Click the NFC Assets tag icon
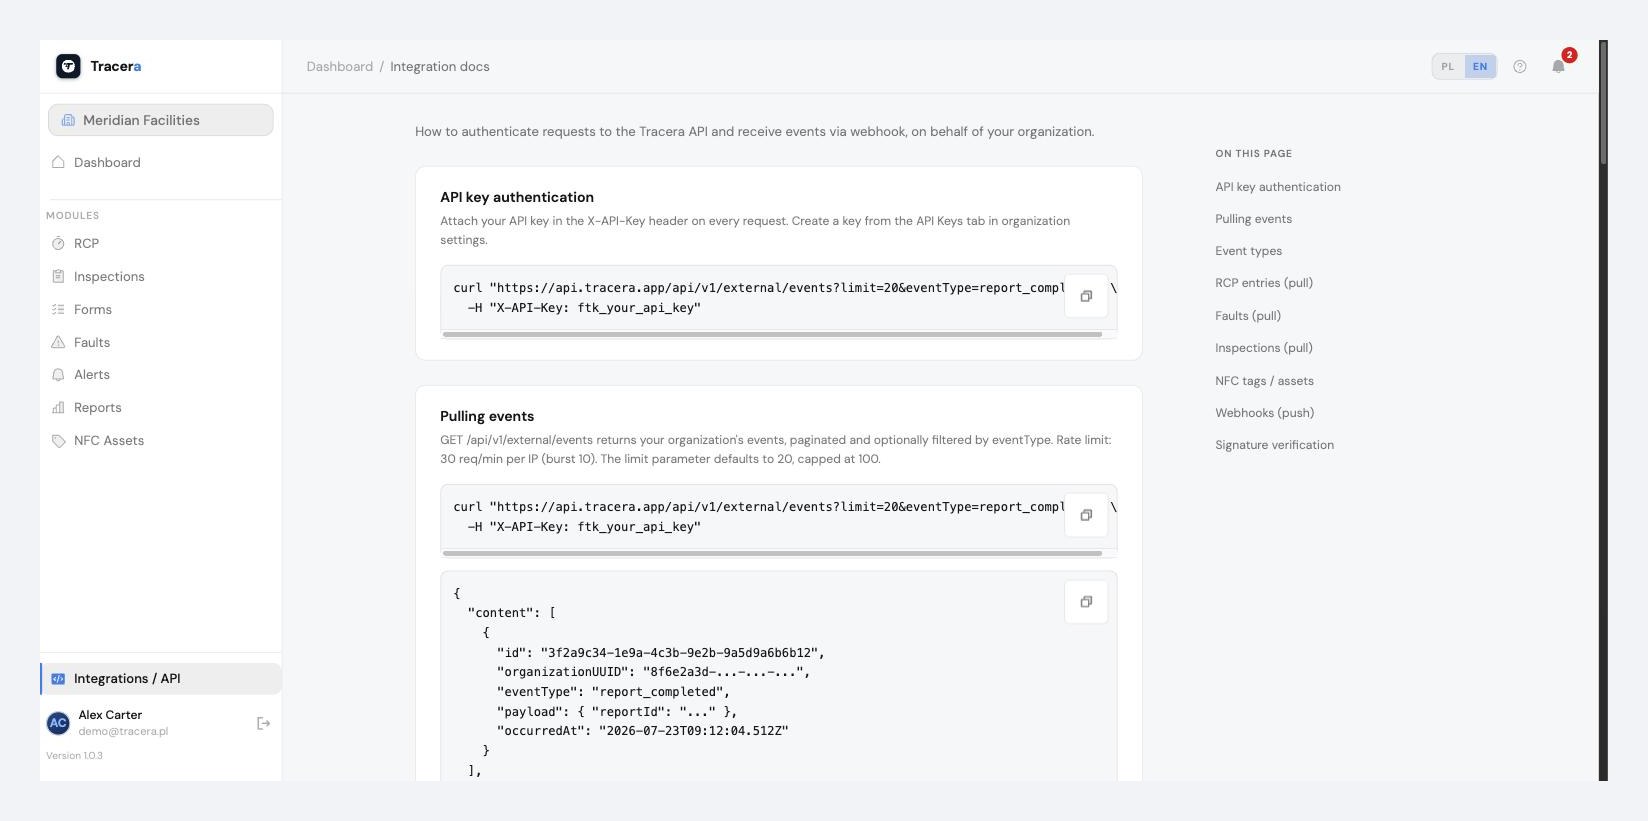Screen dimensions: 1648x821 (x=58, y=441)
